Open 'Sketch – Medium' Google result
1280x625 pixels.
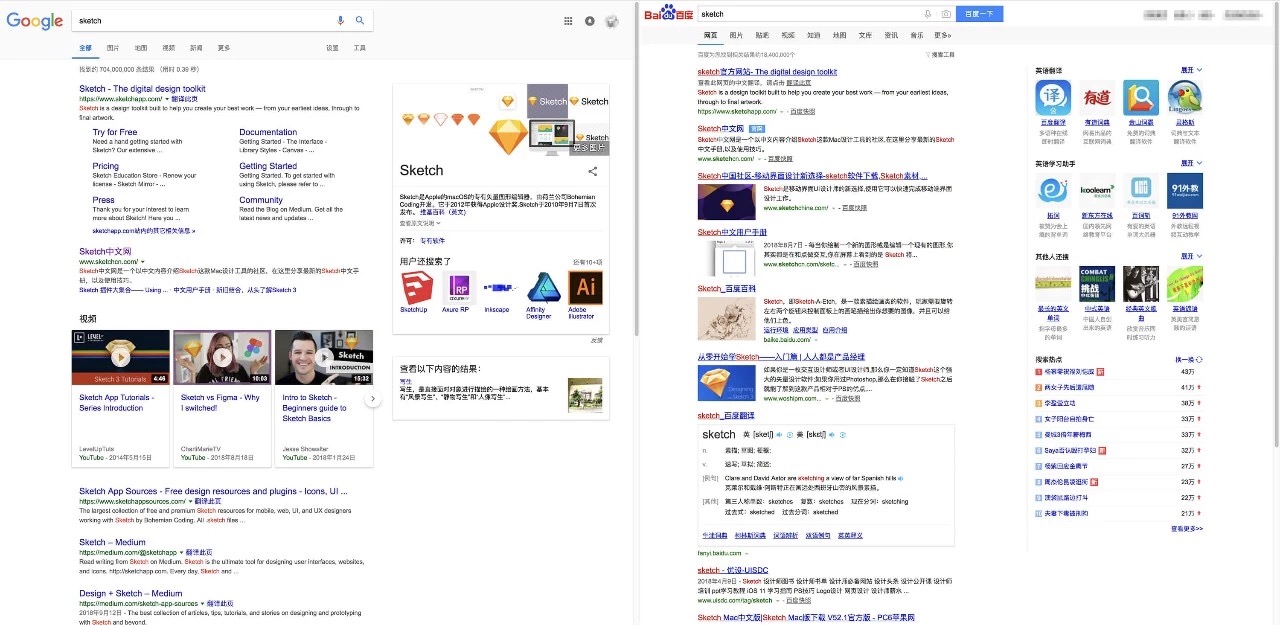tap(112, 542)
